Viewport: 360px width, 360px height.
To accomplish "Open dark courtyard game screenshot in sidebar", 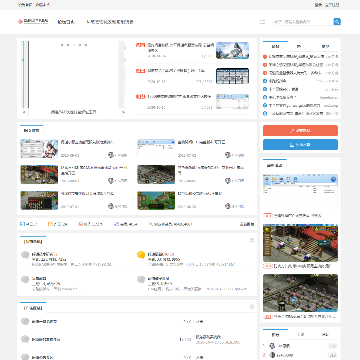I will tap(300, 293).
